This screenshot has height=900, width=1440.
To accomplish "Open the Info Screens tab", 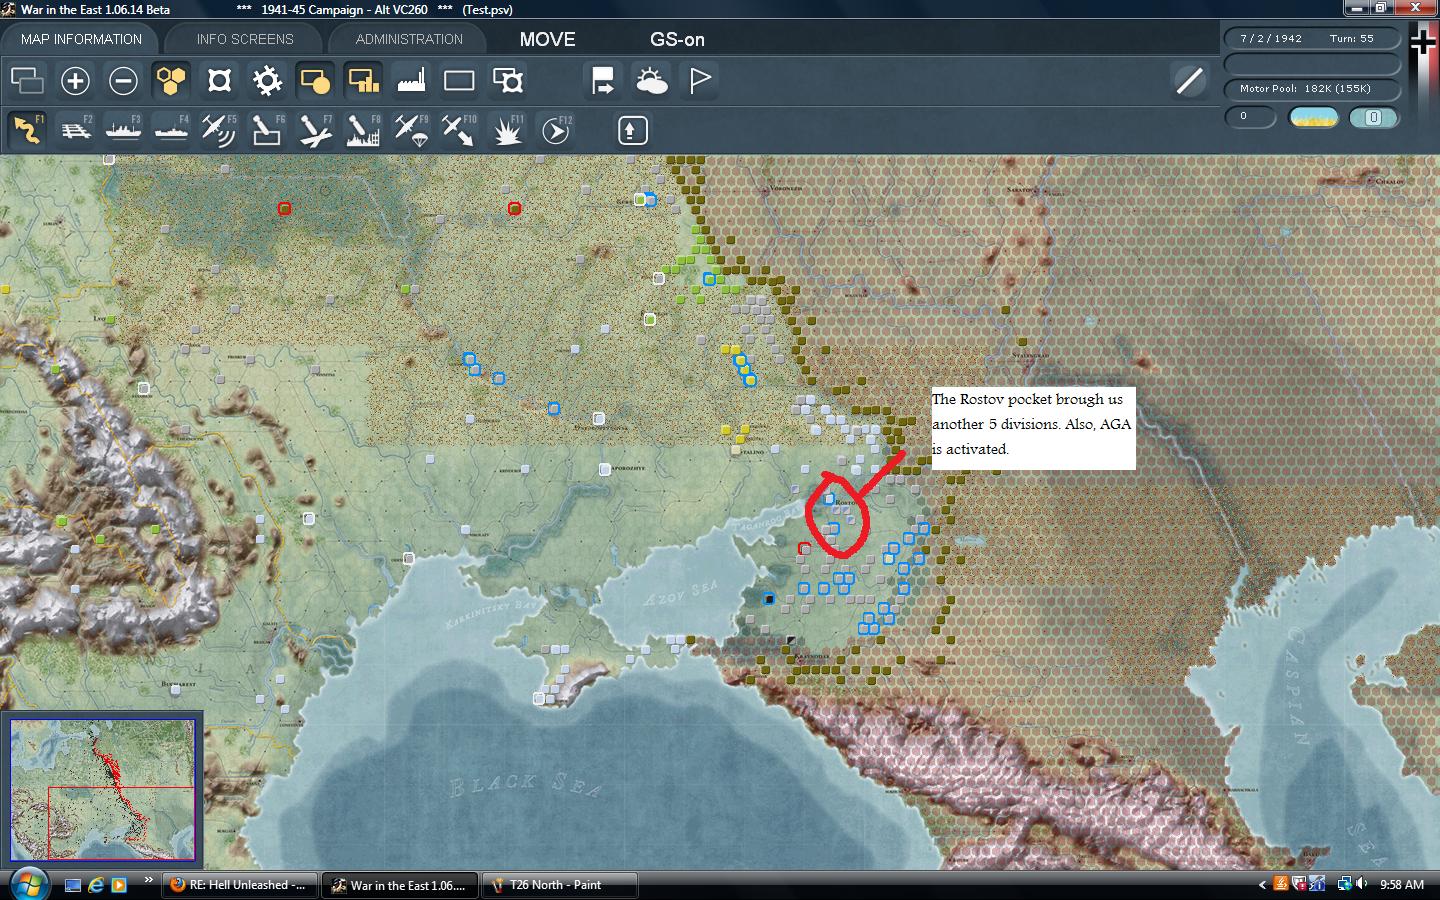I will (x=245, y=39).
